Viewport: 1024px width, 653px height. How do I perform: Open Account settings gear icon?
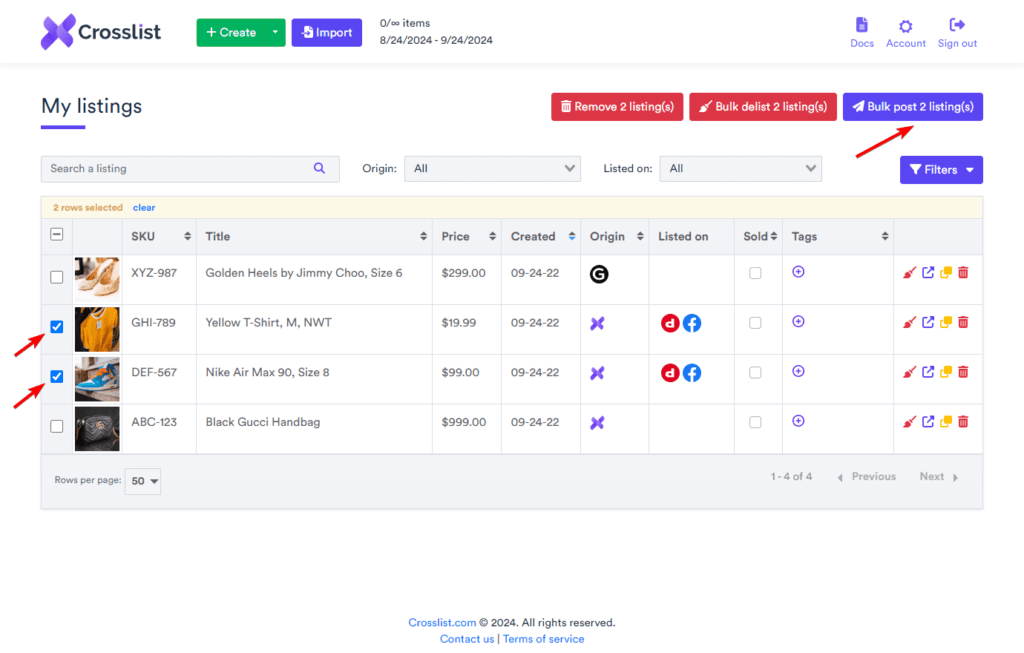coord(905,26)
